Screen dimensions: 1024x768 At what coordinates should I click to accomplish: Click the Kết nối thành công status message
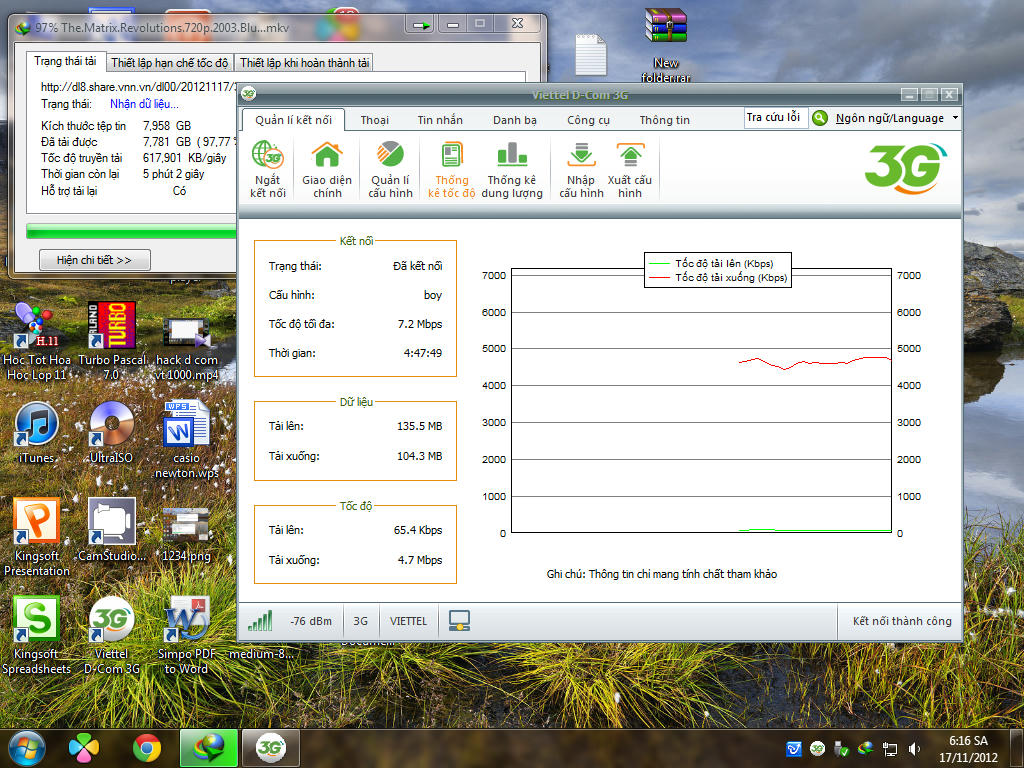pyautogui.click(x=902, y=622)
